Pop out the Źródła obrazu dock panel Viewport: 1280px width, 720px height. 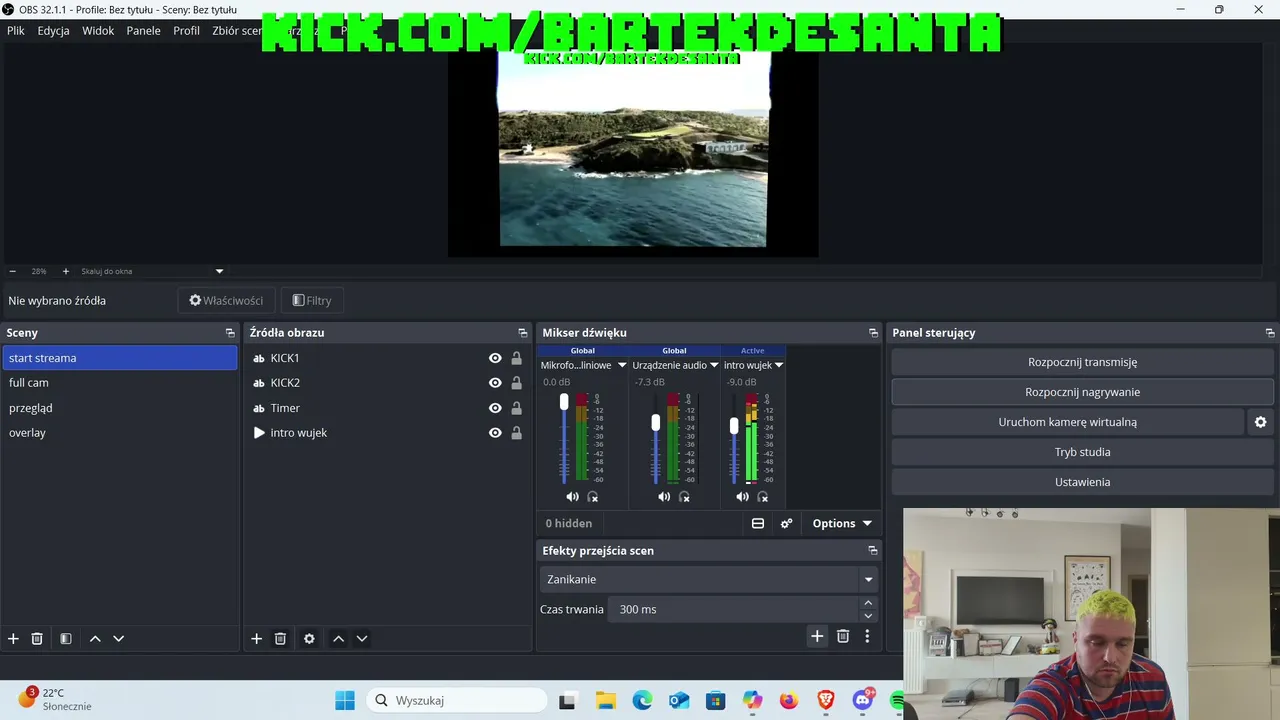coord(522,333)
